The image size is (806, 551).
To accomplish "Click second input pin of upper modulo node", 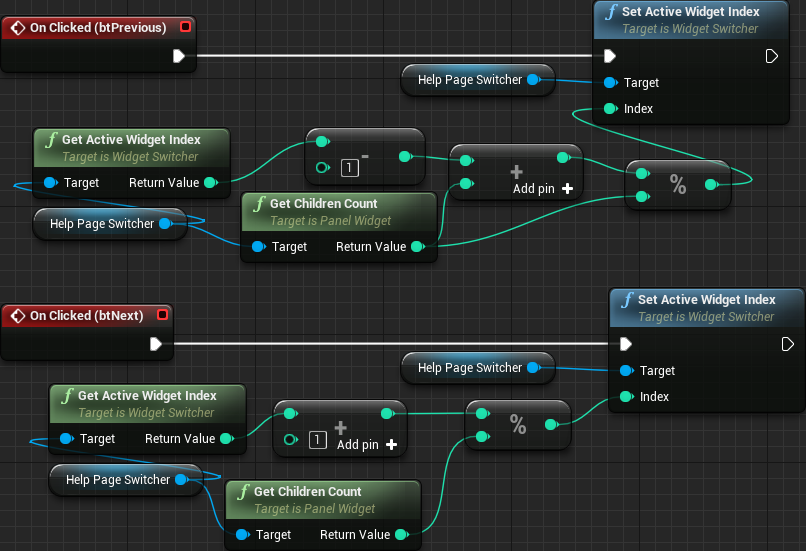I will [x=642, y=196].
